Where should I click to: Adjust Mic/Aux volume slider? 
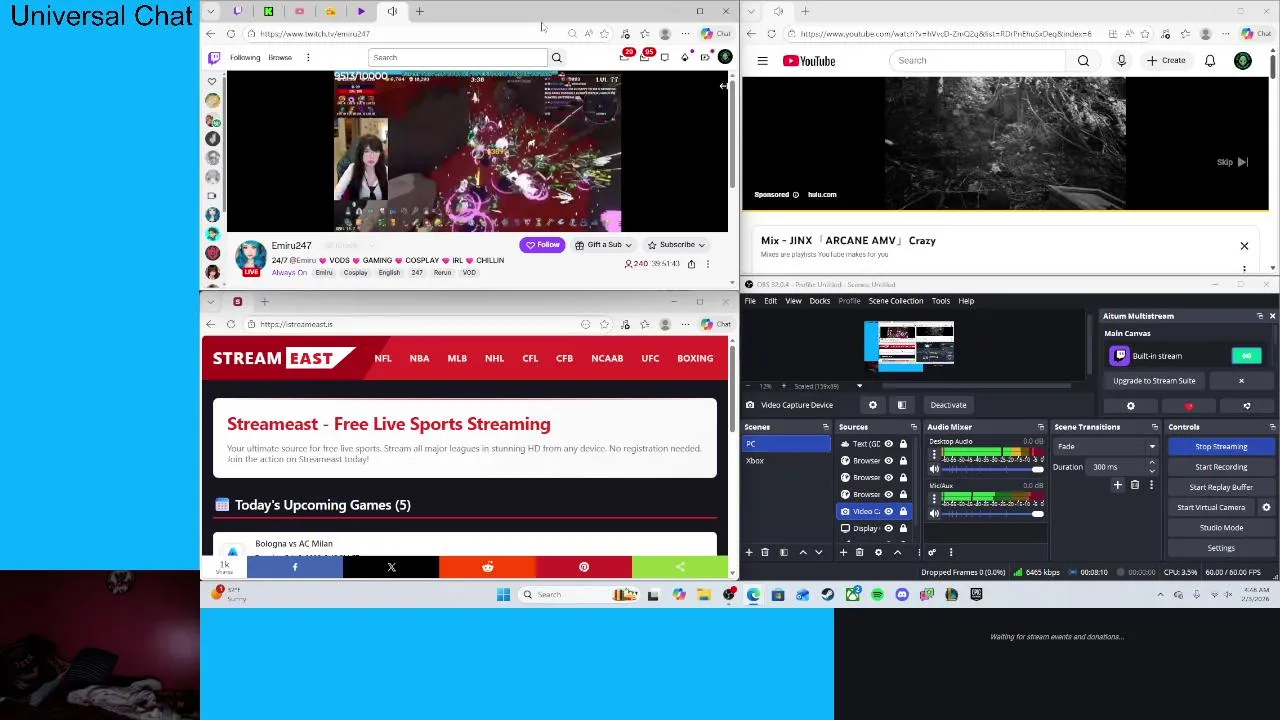990,514
